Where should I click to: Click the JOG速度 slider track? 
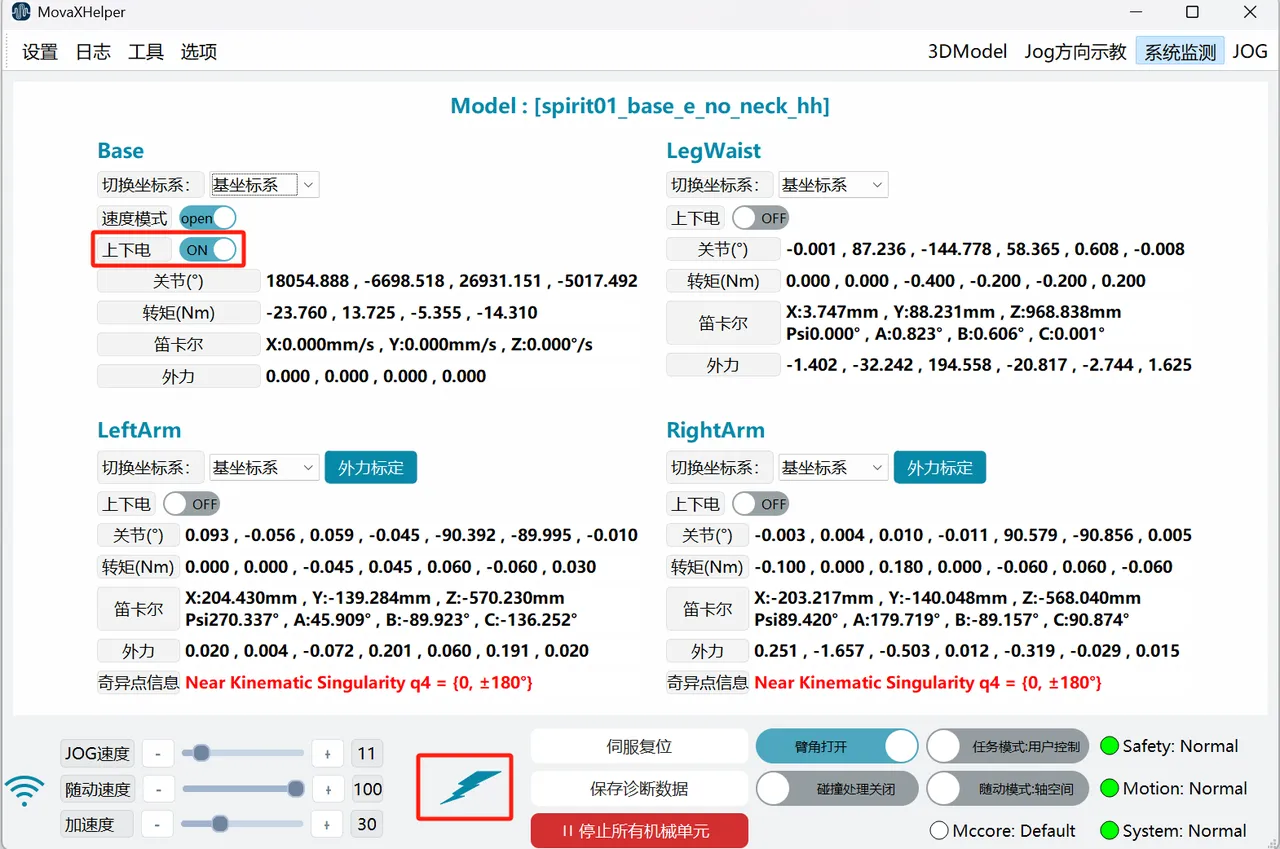pos(242,753)
